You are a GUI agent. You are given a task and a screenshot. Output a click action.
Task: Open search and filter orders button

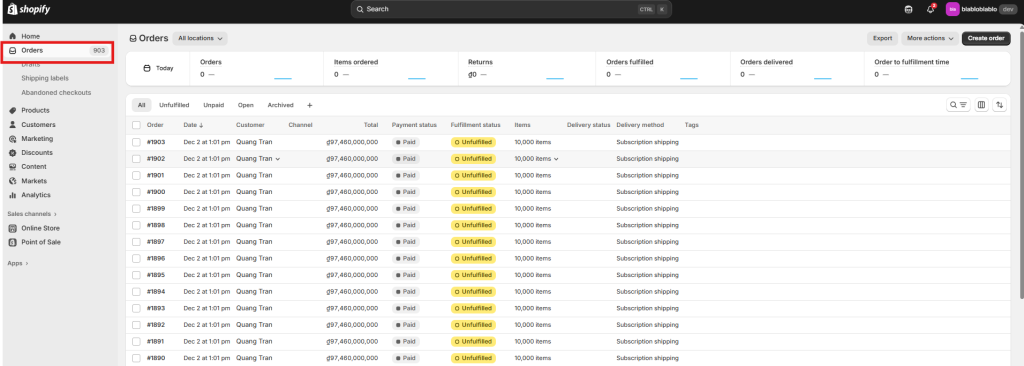[x=959, y=105]
